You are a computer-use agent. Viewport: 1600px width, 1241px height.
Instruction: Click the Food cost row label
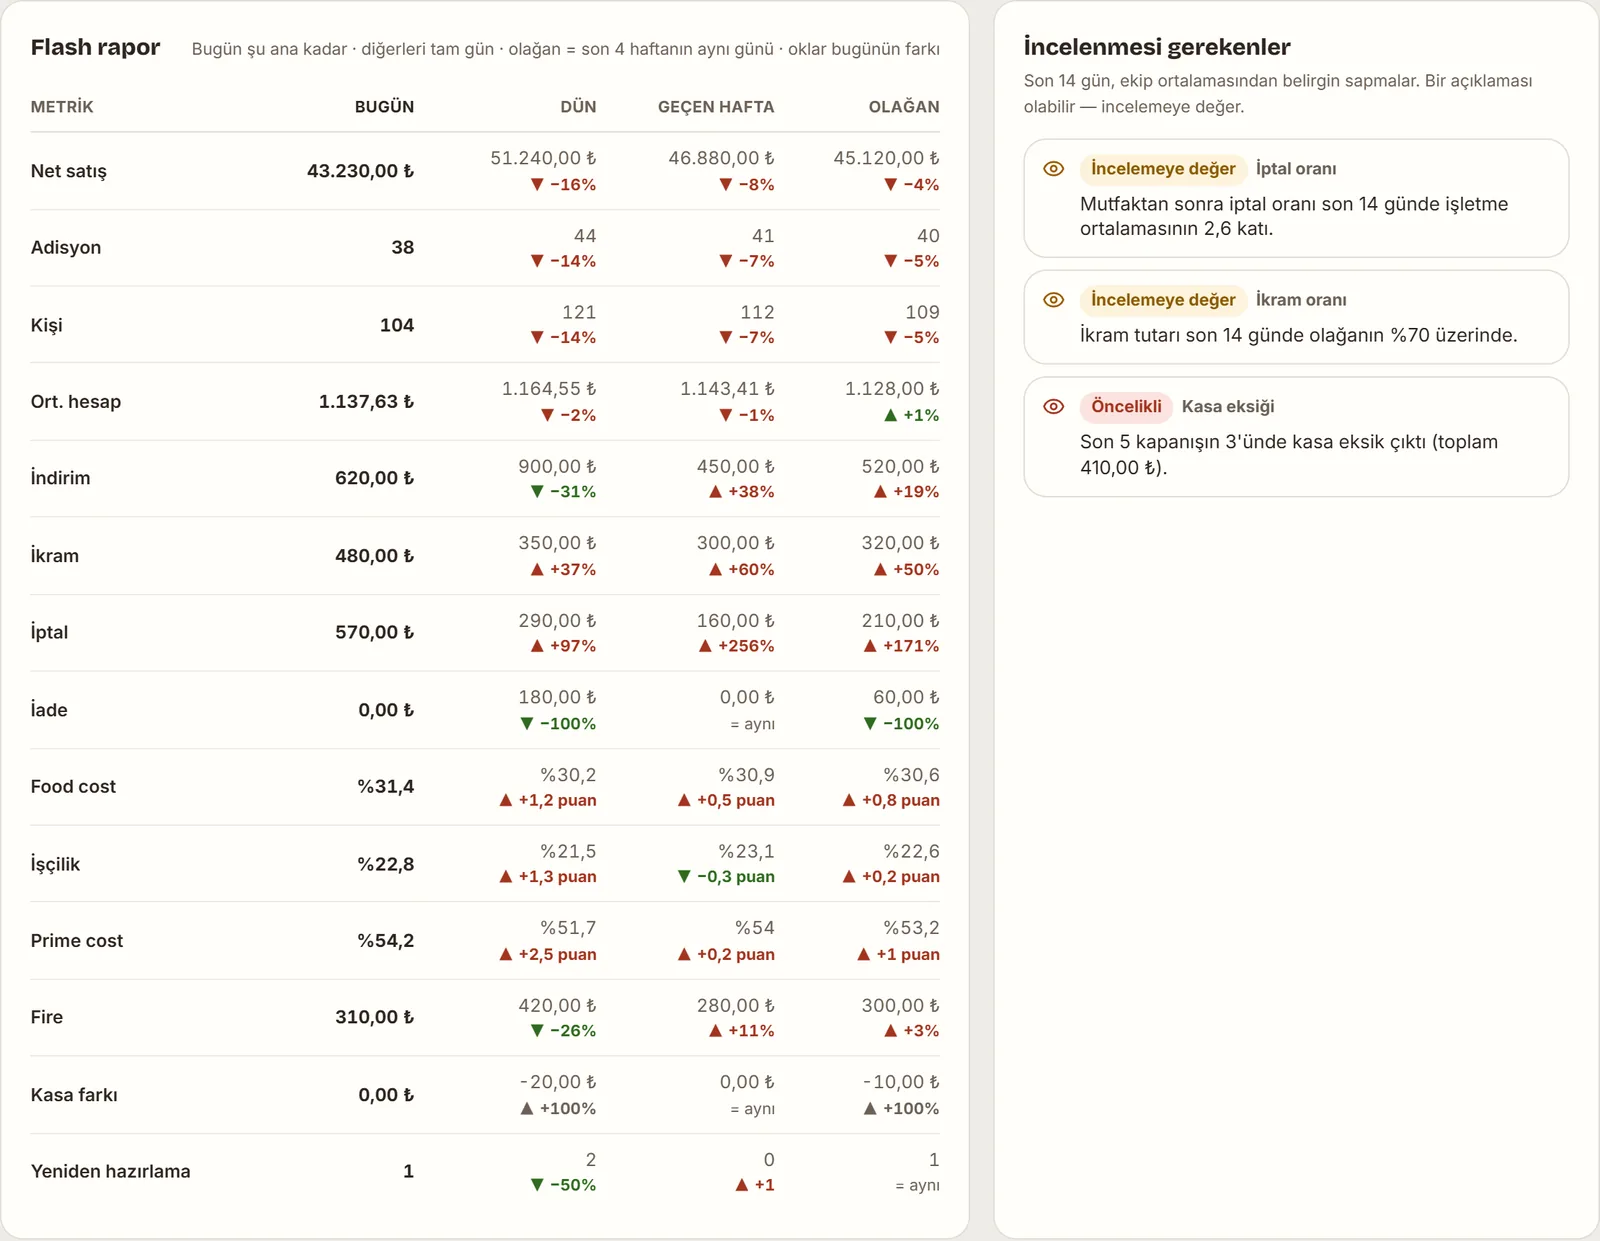[x=73, y=787]
